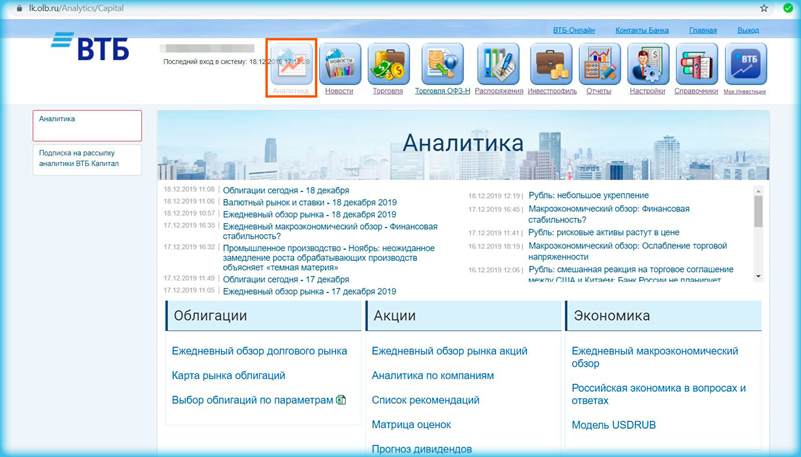Viewport: 801px width, 457px height.
Task: Open Аналитика по компаниям
Action: pyautogui.click(x=433, y=376)
